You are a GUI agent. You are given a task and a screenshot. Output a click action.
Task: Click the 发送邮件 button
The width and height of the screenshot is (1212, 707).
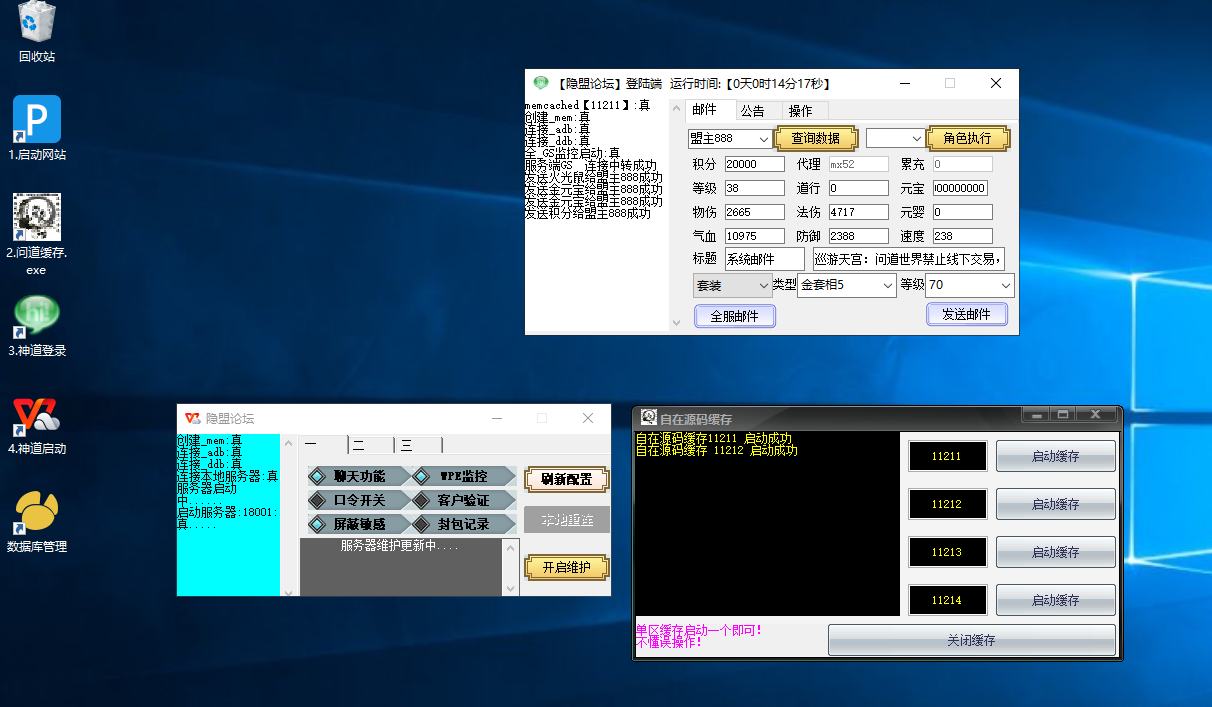coord(966,314)
